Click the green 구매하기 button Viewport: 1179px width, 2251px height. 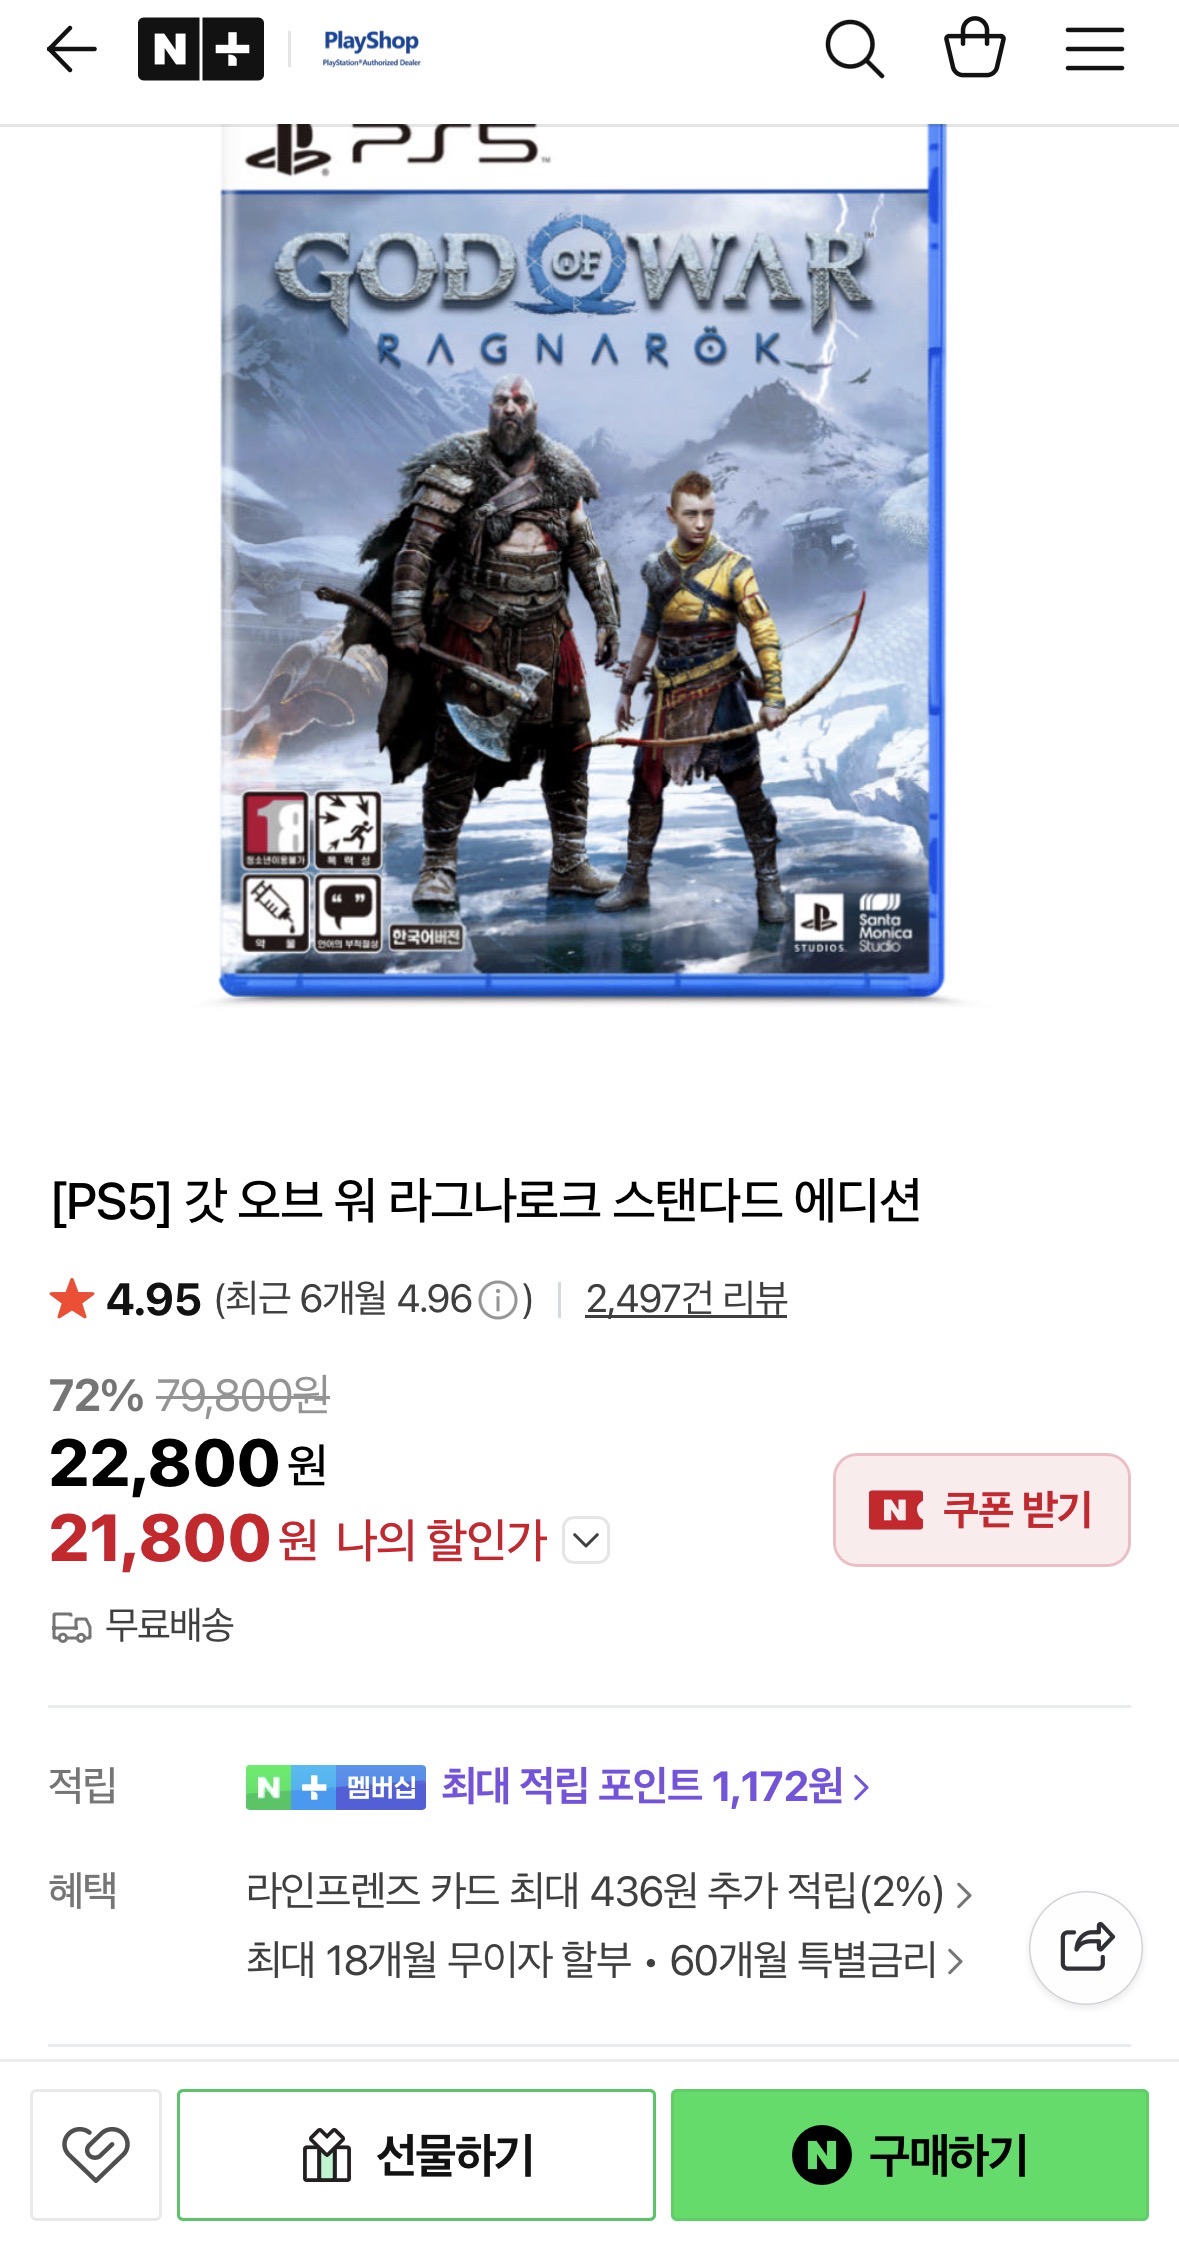point(910,2154)
